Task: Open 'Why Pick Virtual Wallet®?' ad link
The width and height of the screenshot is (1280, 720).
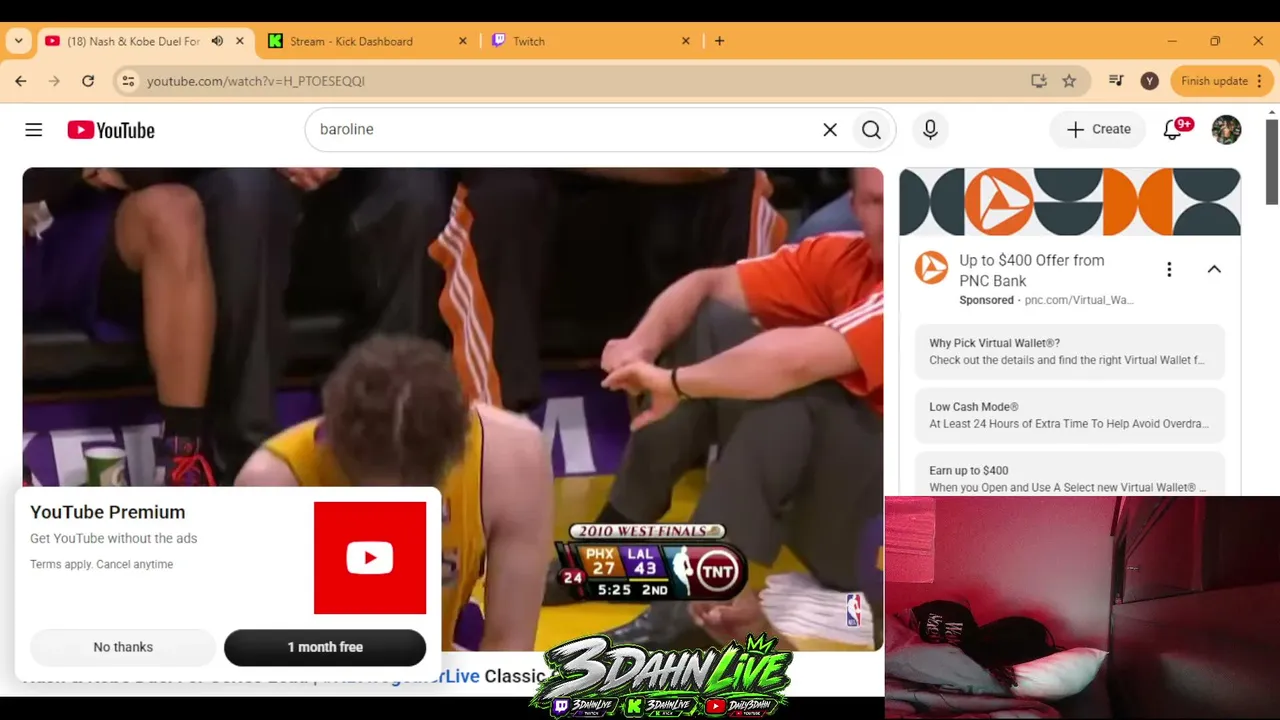Action: (1070, 352)
